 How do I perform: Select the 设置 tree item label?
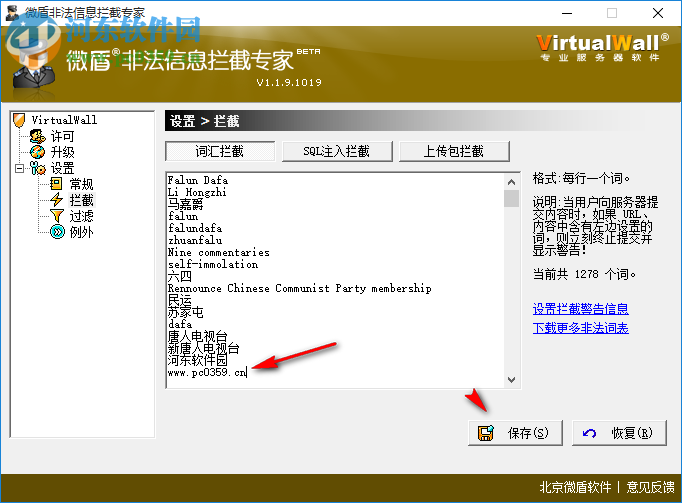pyautogui.click(x=62, y=168)
